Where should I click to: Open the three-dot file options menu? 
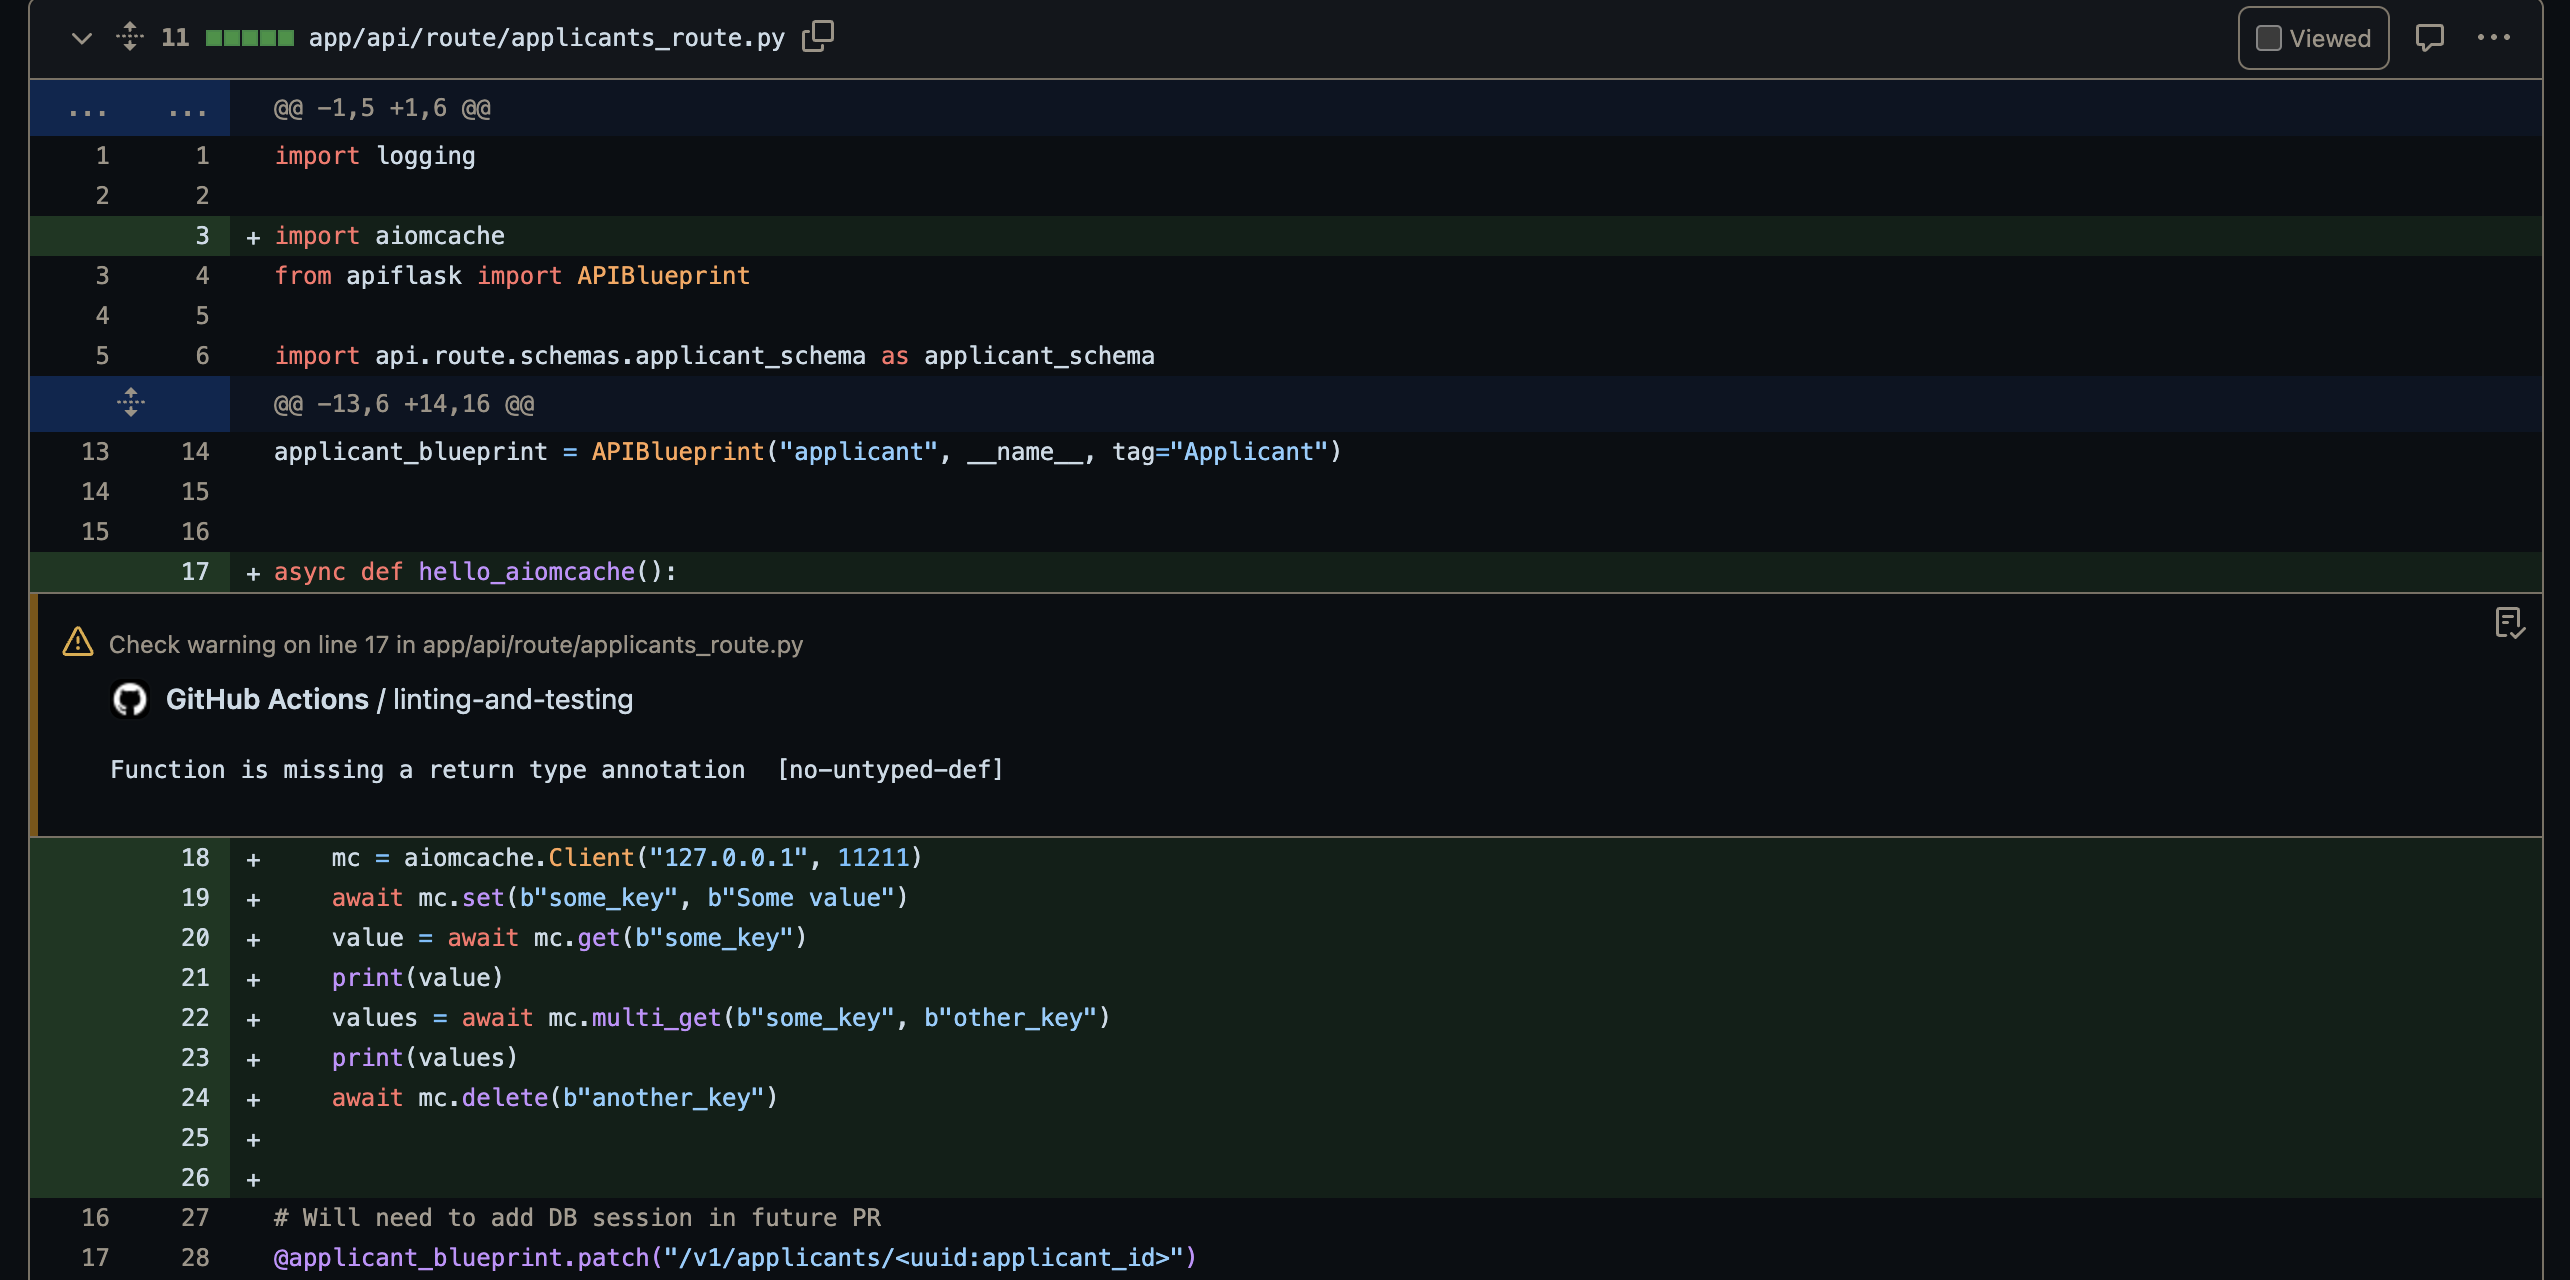point(2493,38)
